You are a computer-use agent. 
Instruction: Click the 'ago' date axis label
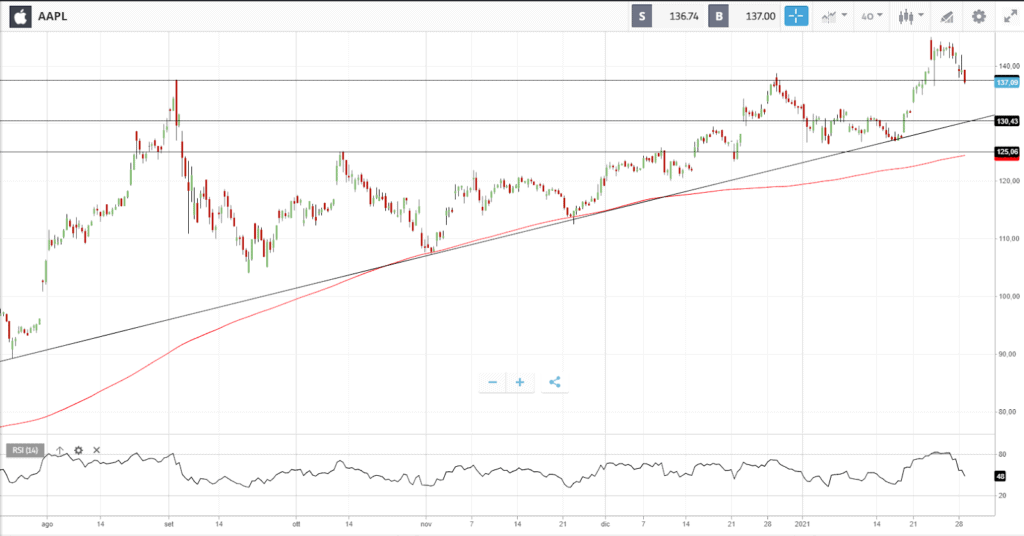click(47, 524)
